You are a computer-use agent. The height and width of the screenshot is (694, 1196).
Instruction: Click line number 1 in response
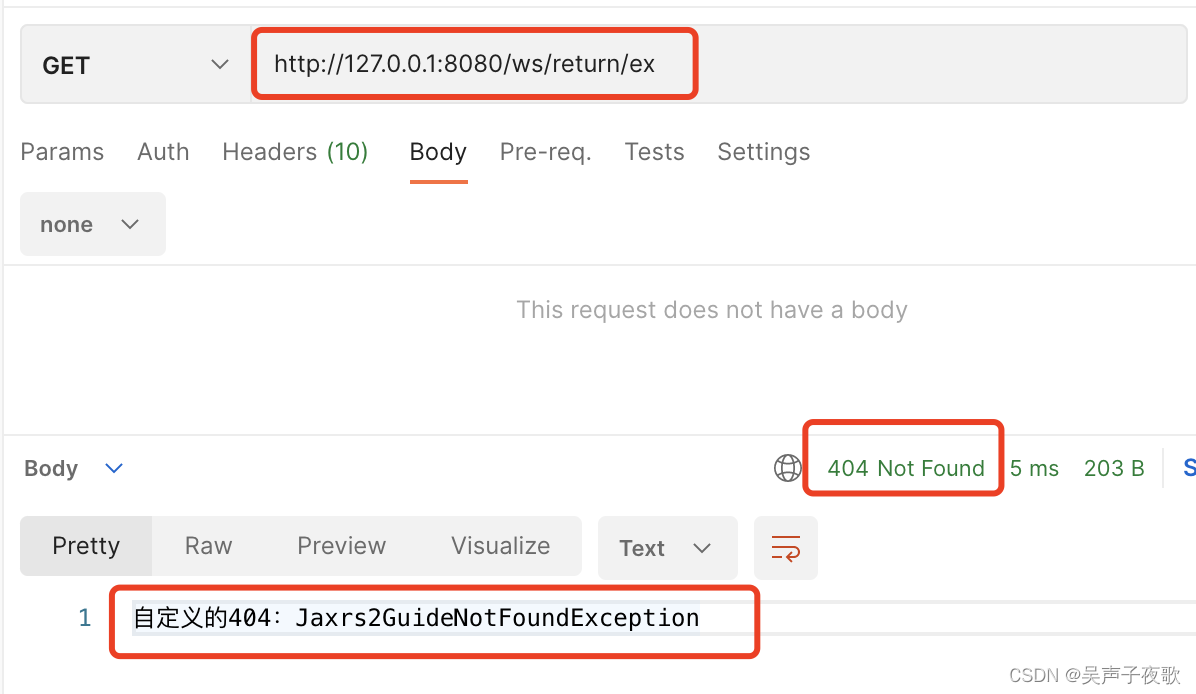point(85,617)
